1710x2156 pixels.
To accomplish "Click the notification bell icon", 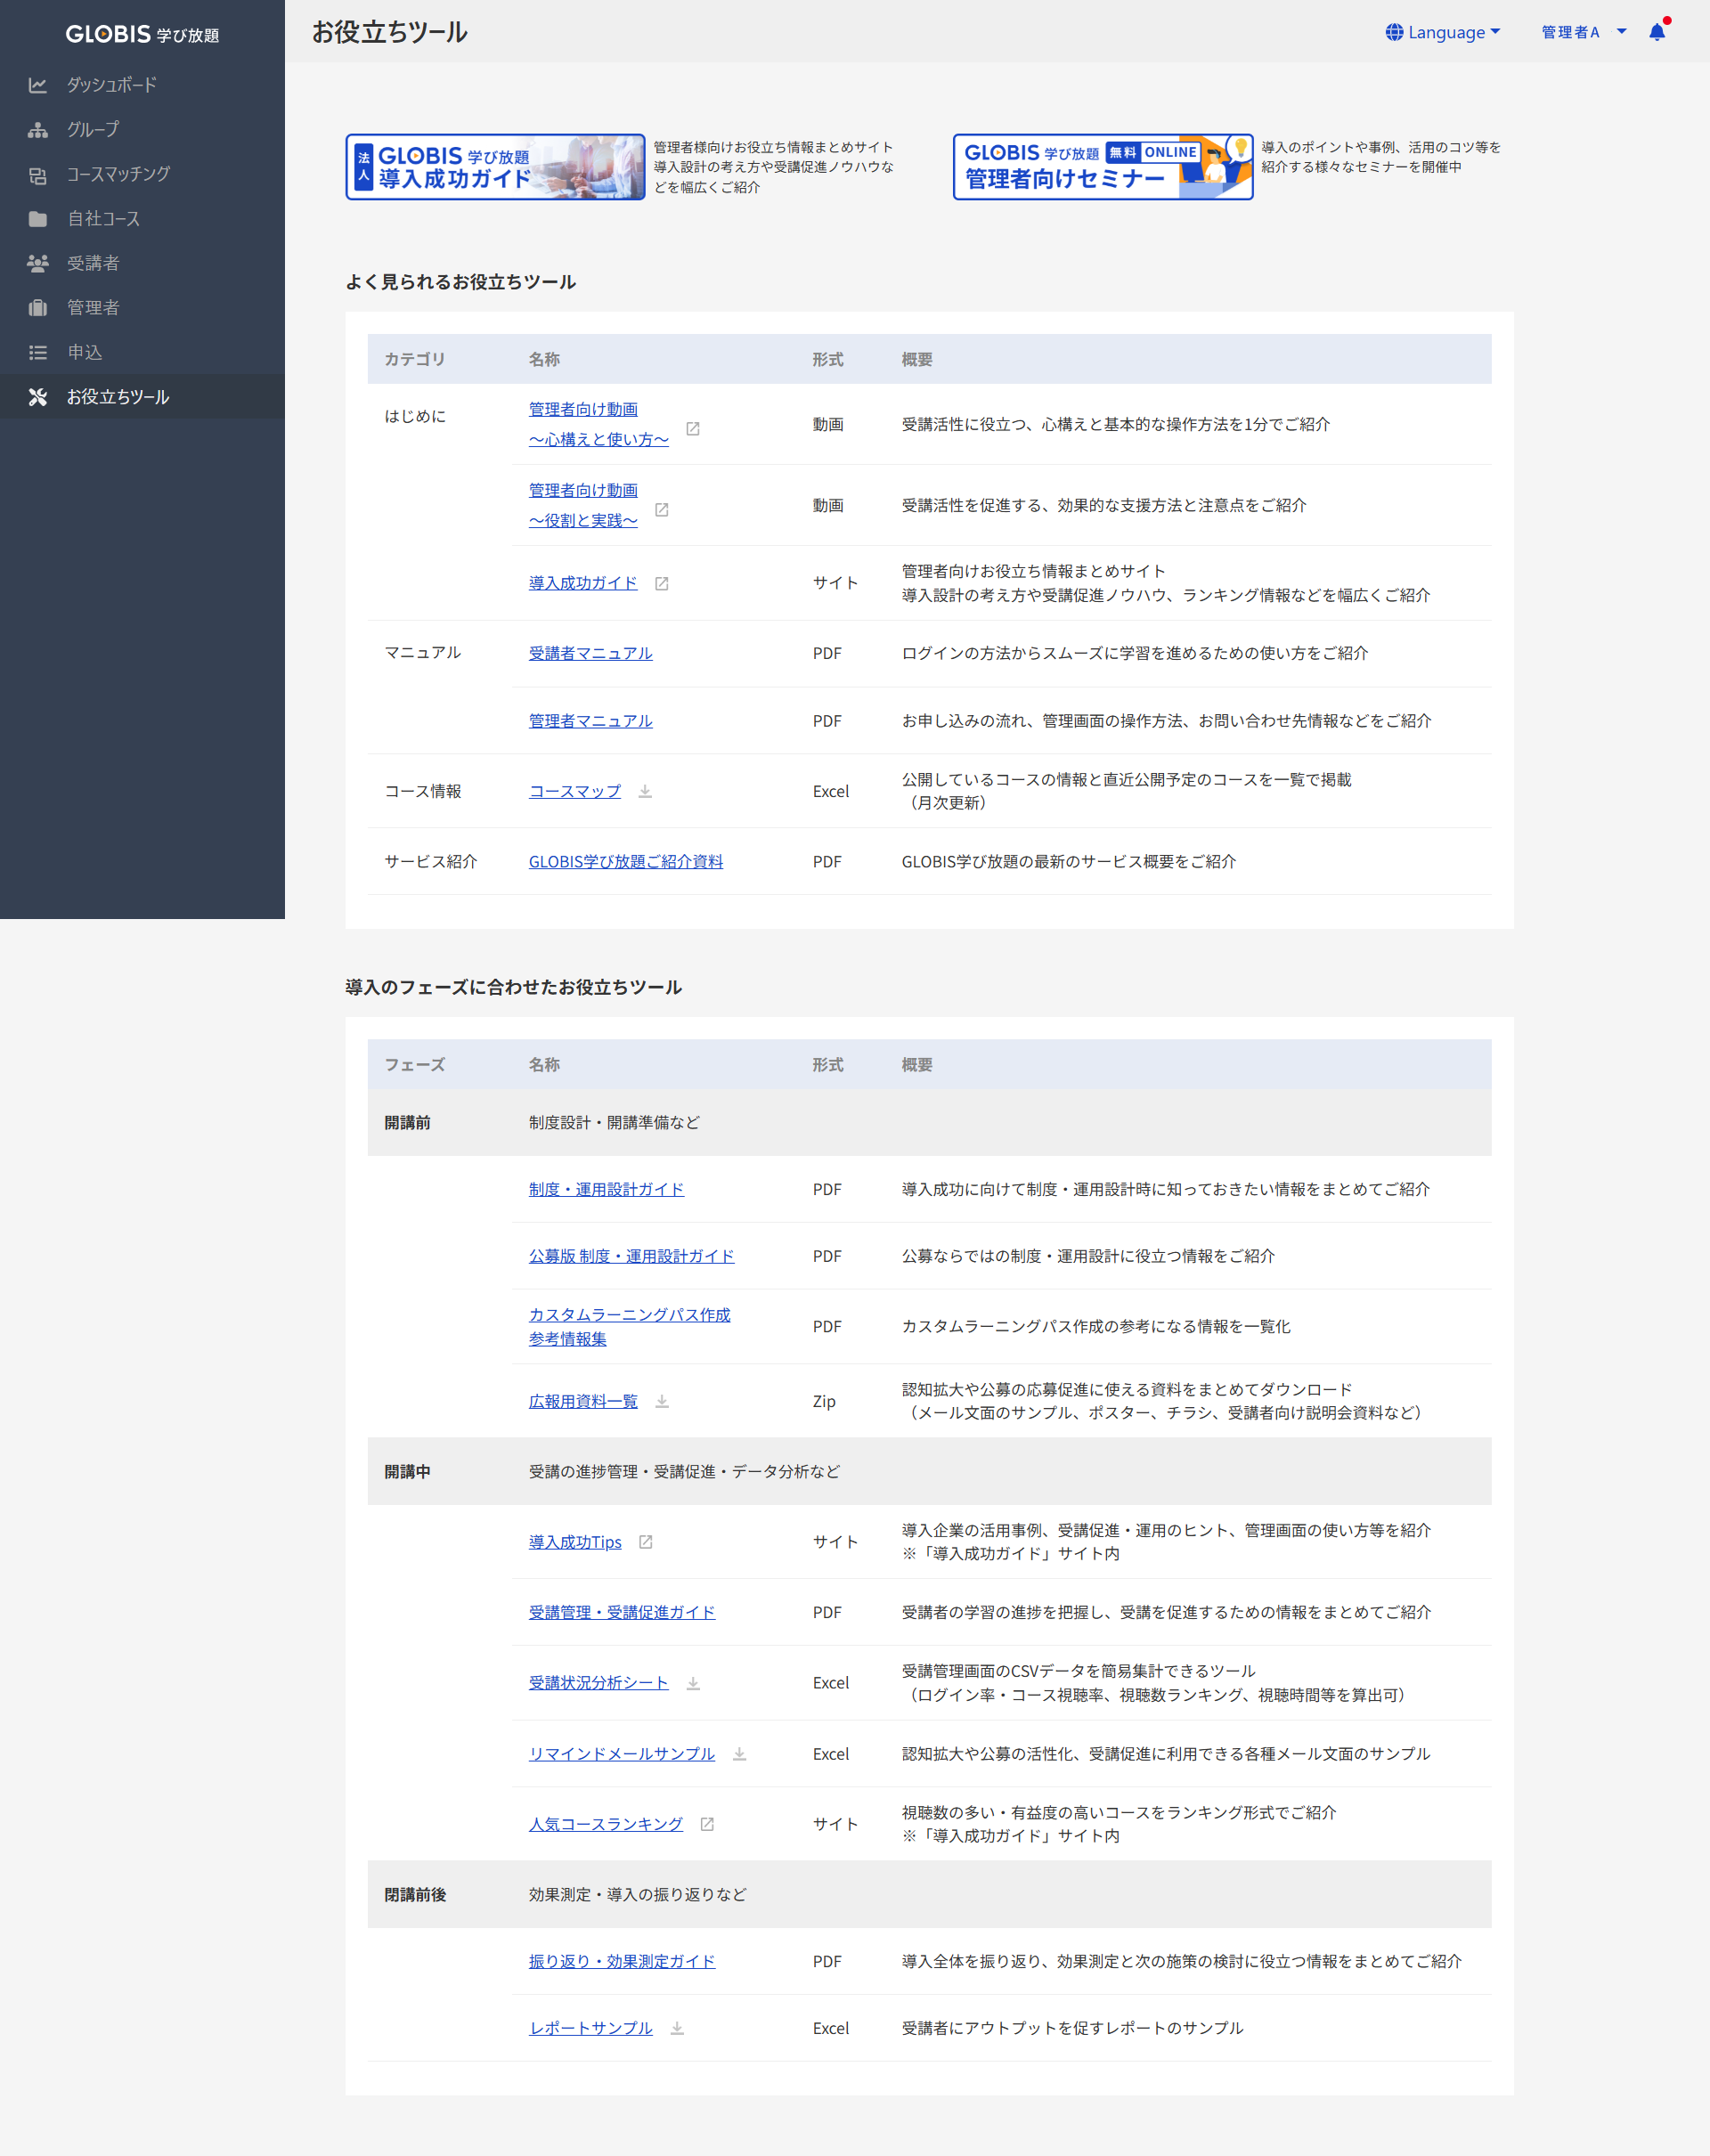I will tap(1656, 32).
